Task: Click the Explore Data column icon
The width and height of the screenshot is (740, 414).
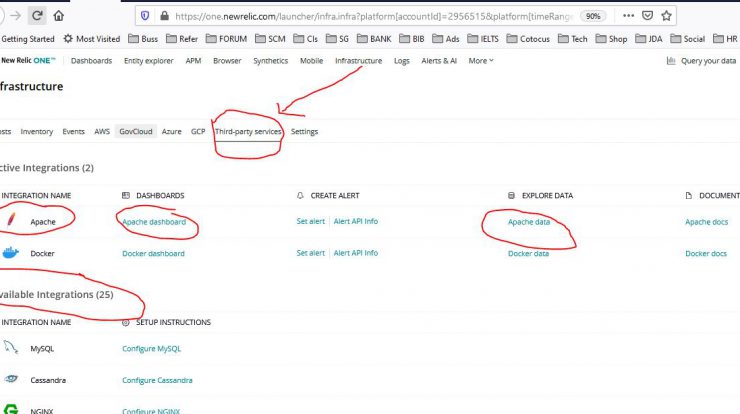Action: 511,195
